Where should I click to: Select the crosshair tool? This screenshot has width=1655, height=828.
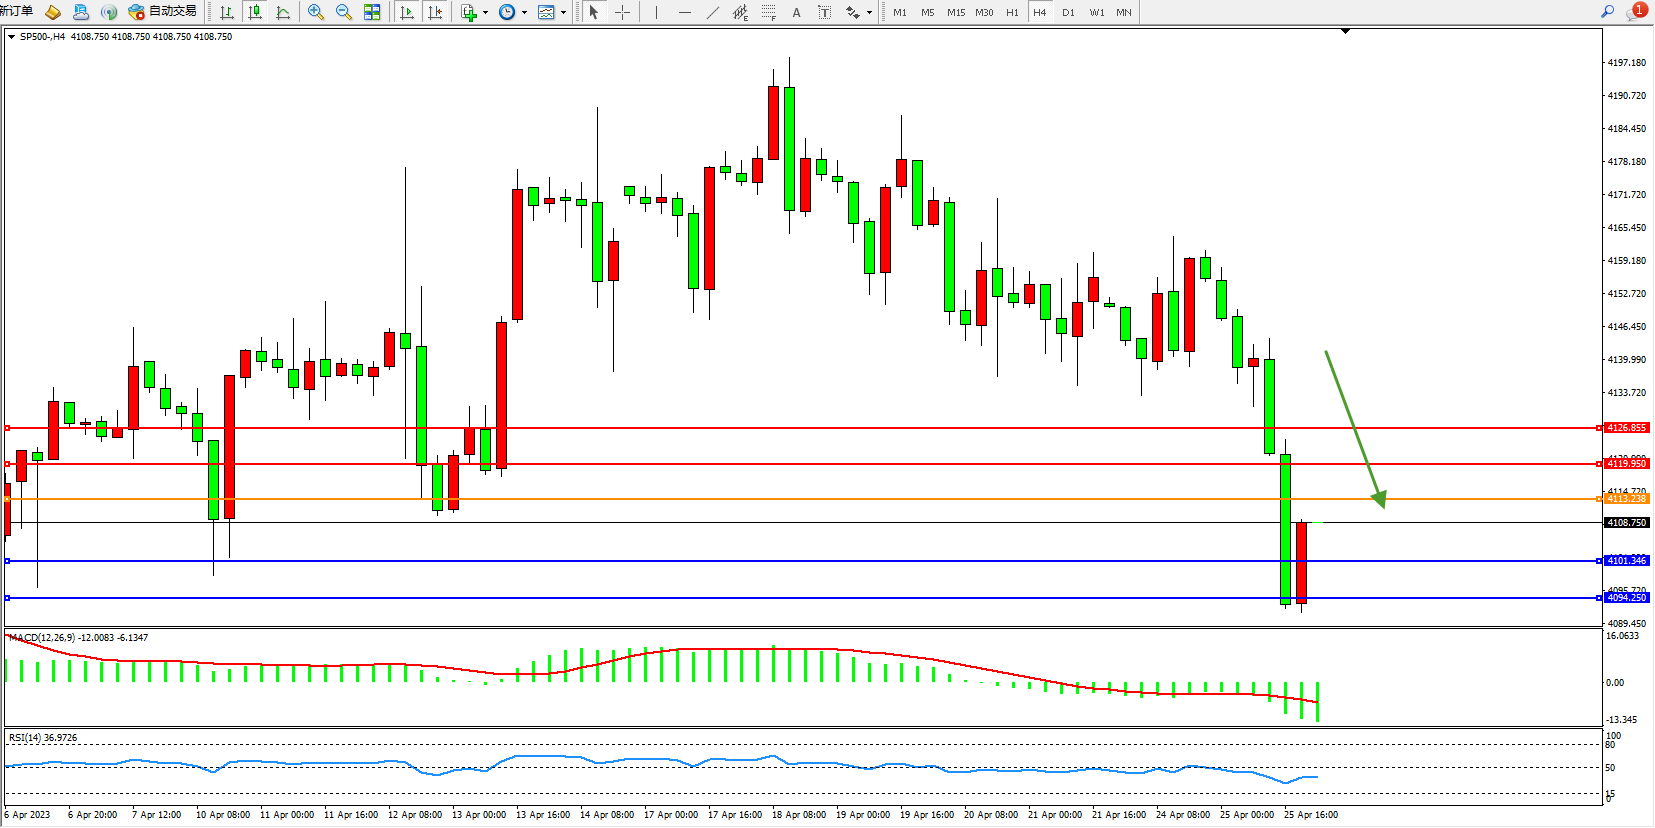click(622, 12)
